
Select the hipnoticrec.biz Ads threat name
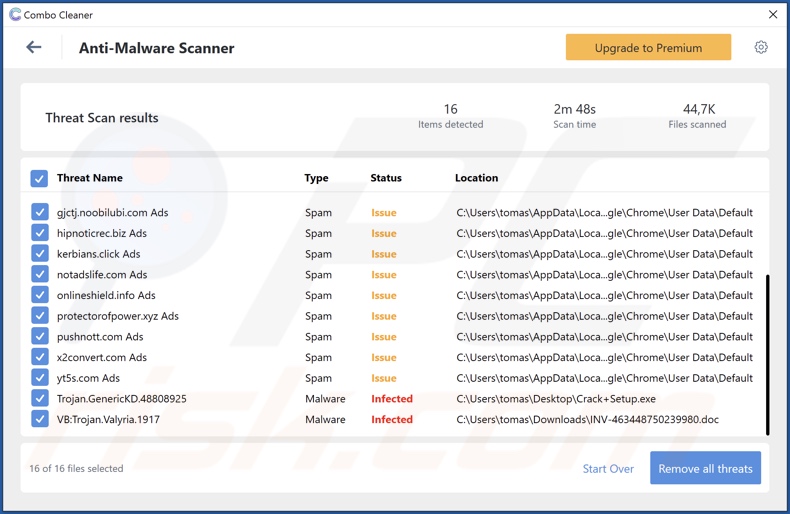102,233
